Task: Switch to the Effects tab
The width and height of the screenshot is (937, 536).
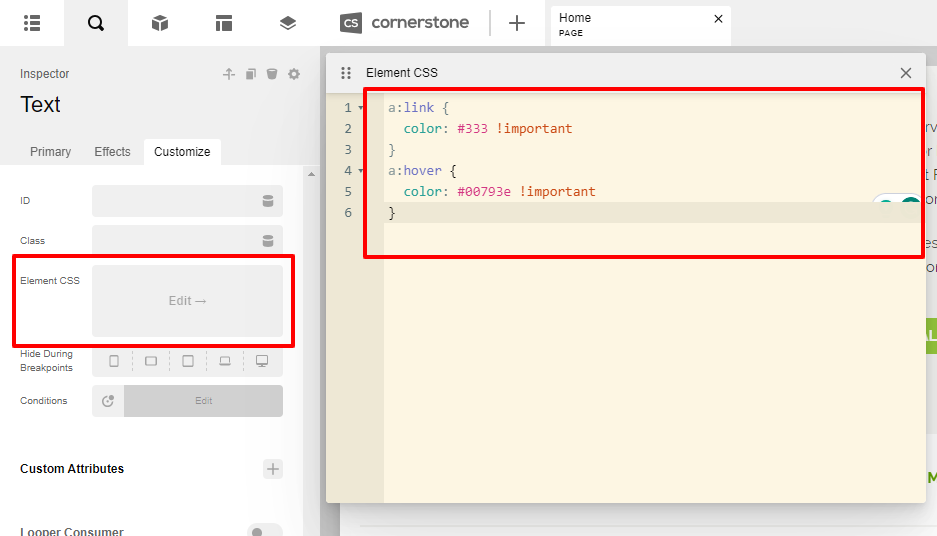Action: [112, 152]
